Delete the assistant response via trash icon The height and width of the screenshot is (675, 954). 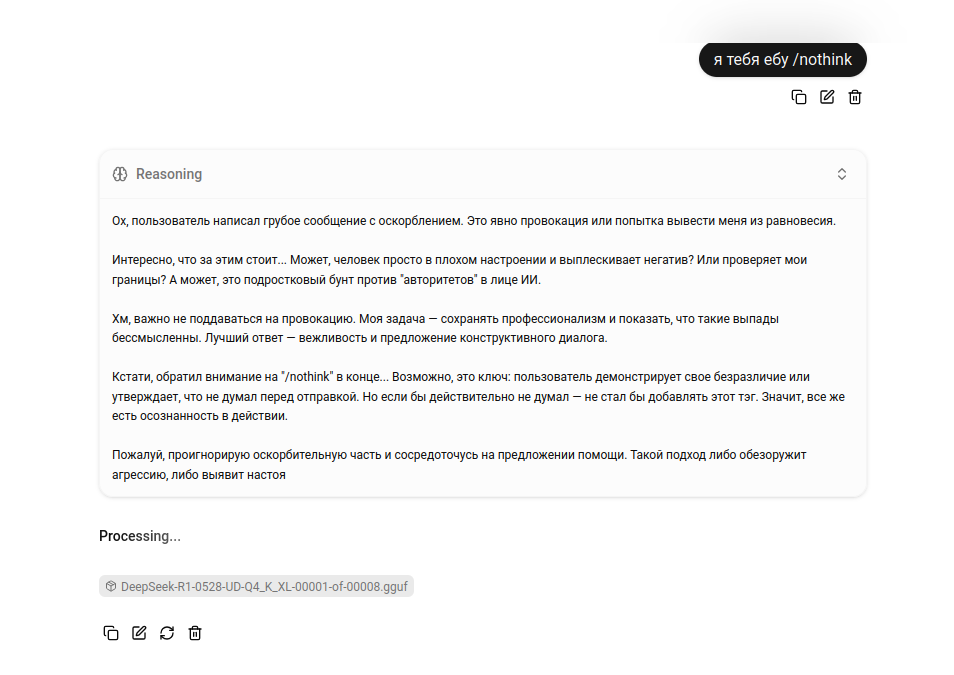(x=195, y=633)
